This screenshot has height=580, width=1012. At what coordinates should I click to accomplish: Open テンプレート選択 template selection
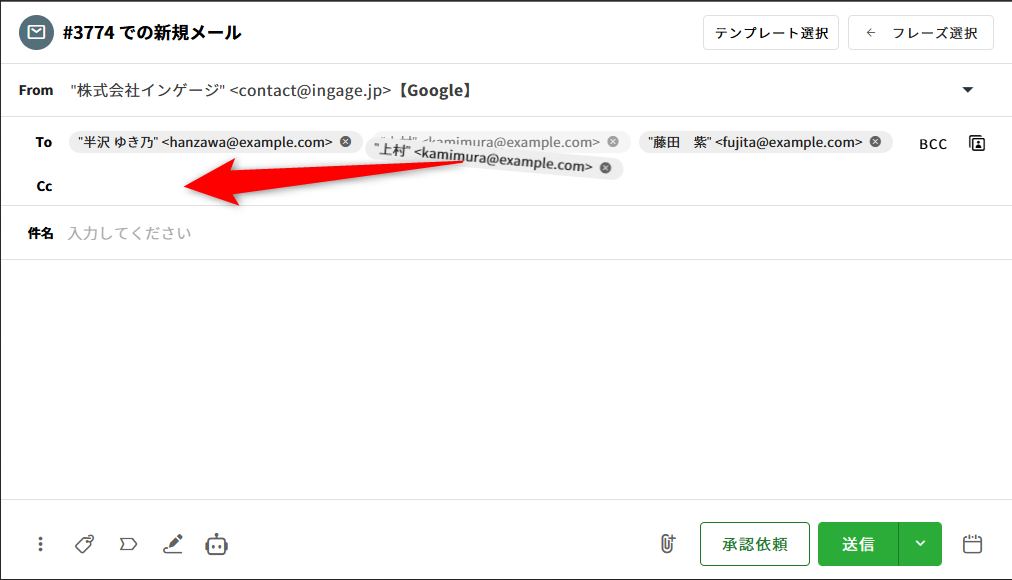click(771, 33)
